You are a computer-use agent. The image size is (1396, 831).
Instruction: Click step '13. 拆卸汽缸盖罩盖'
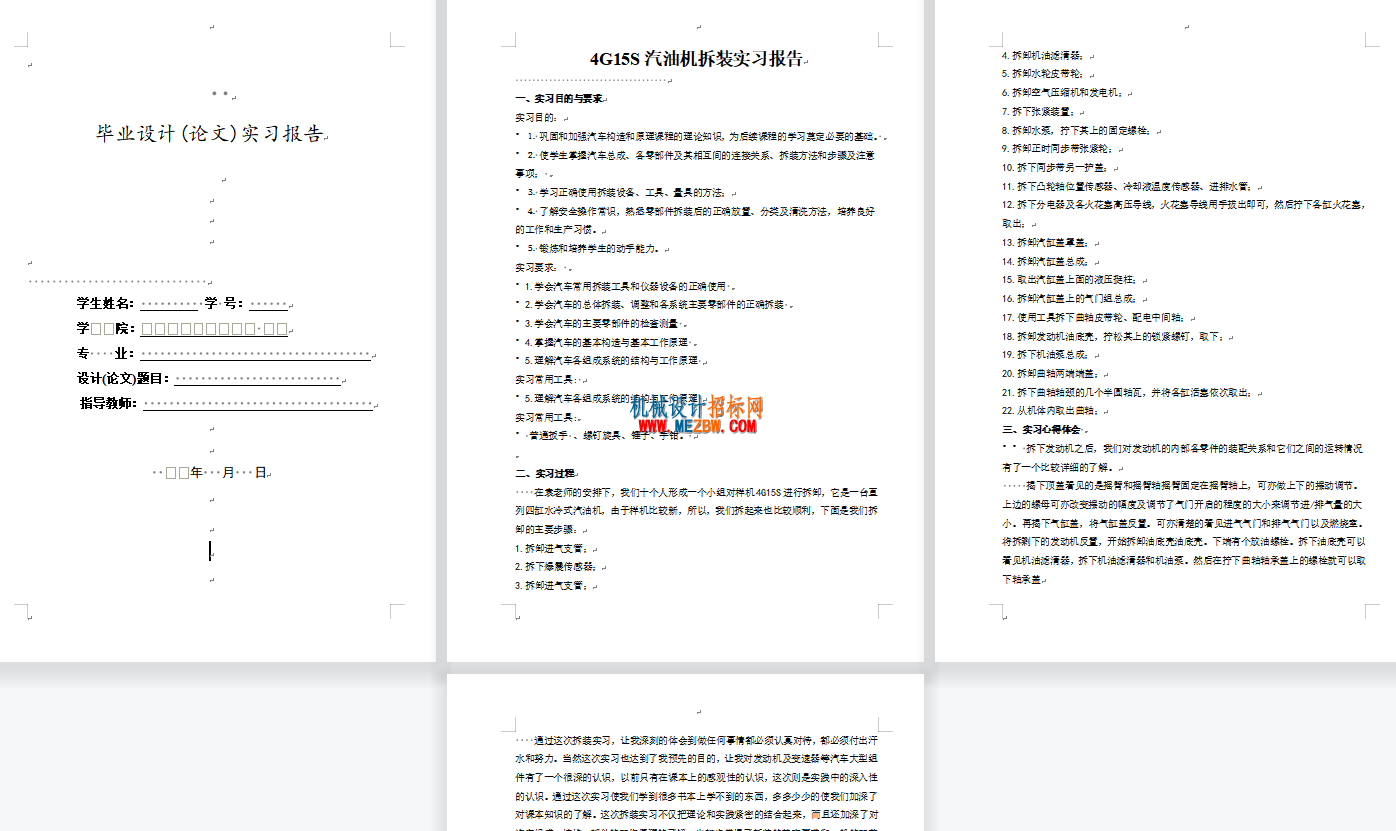(x=1045, y=242)
